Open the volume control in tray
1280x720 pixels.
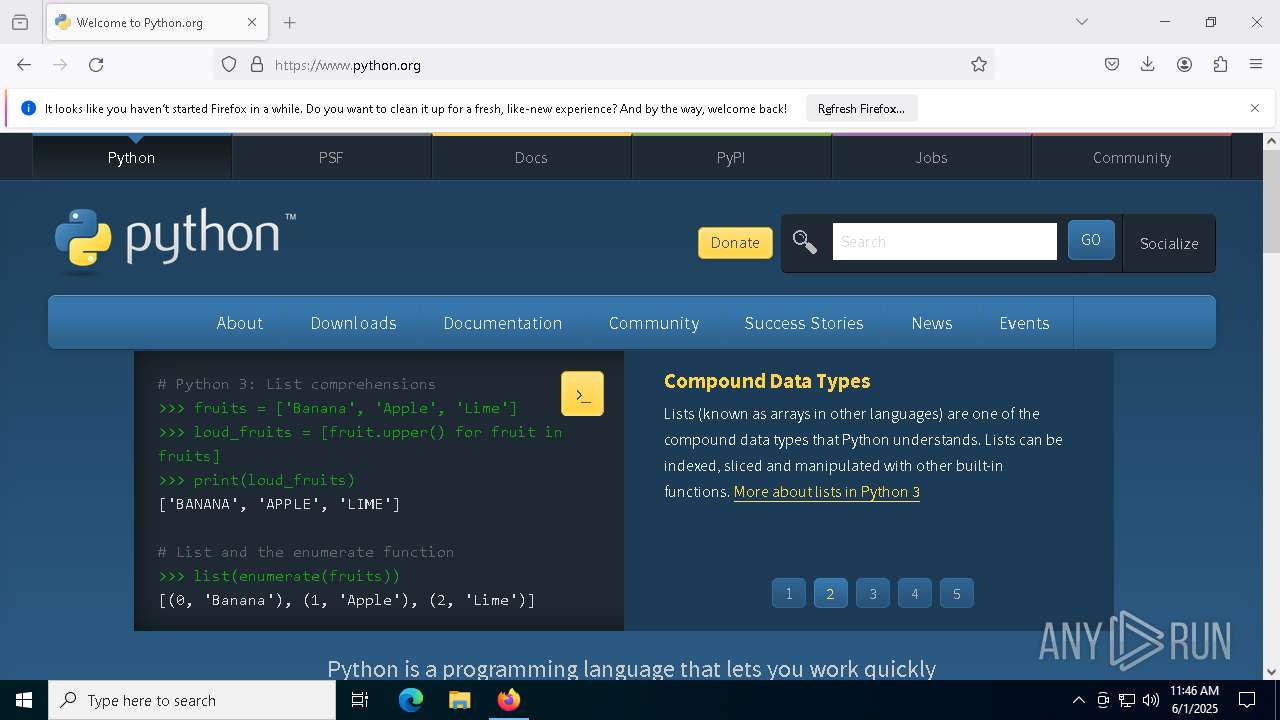[x=1151, y=700]
